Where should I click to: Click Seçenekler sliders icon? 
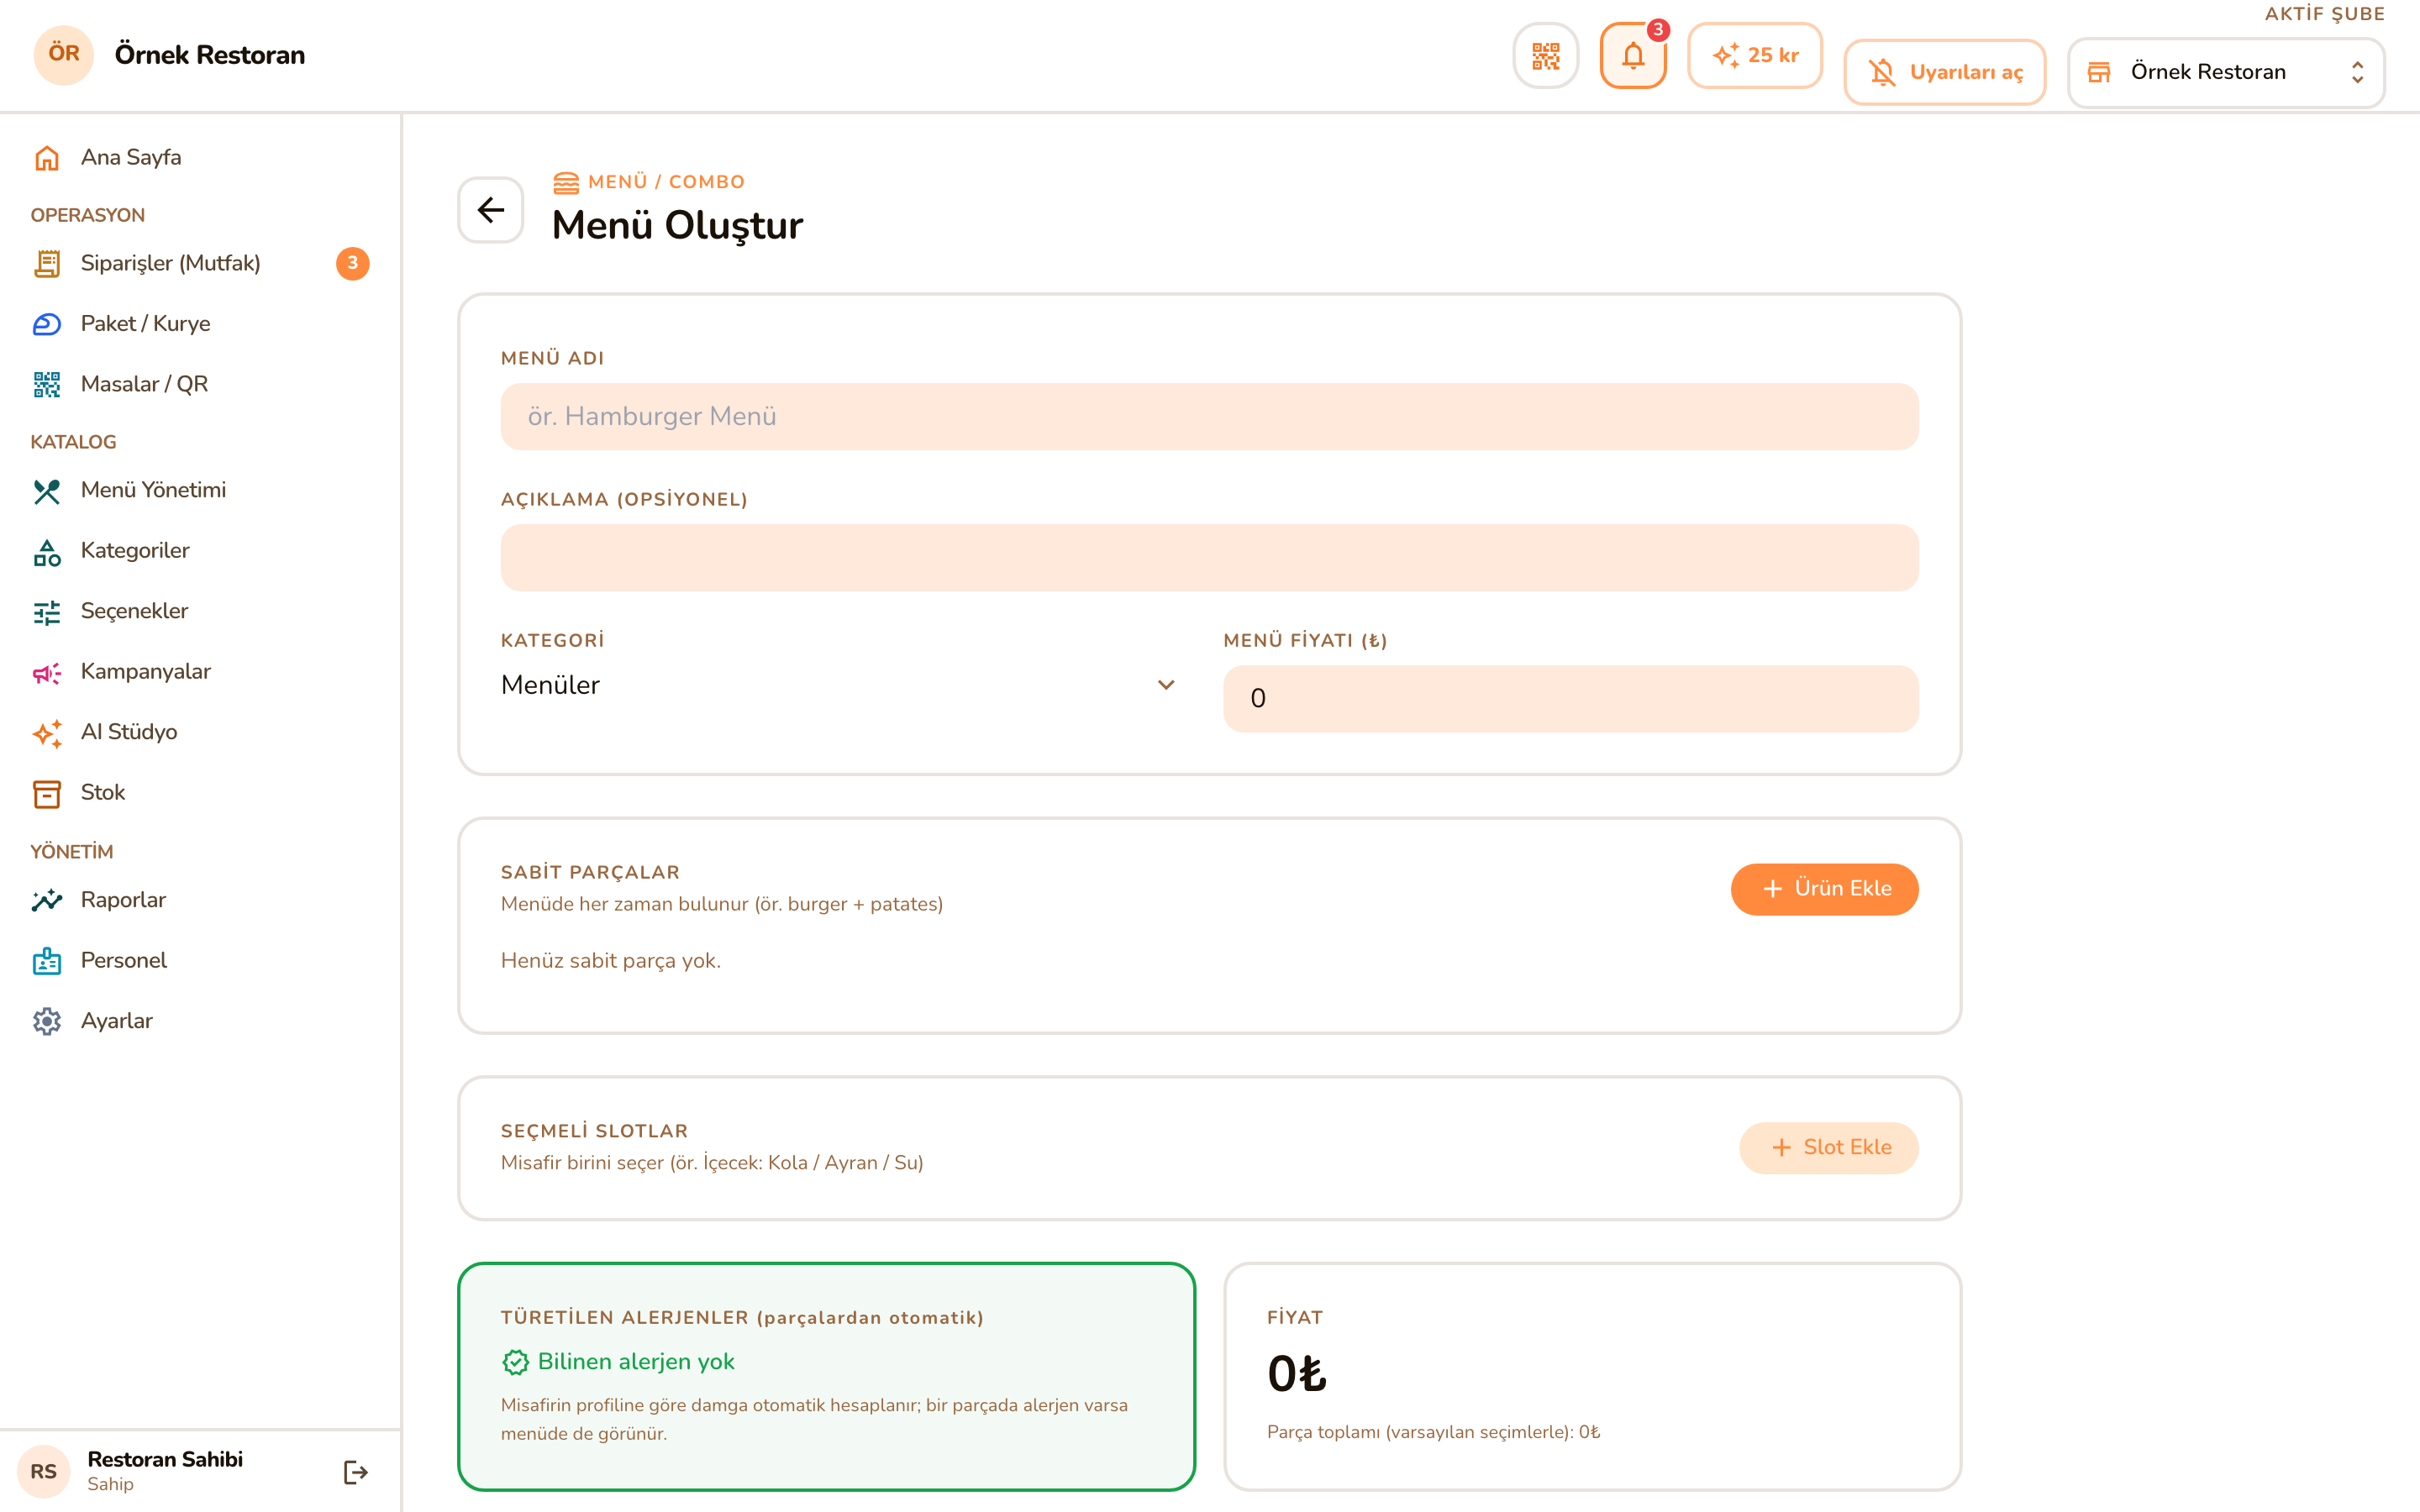tap(47, 612)
